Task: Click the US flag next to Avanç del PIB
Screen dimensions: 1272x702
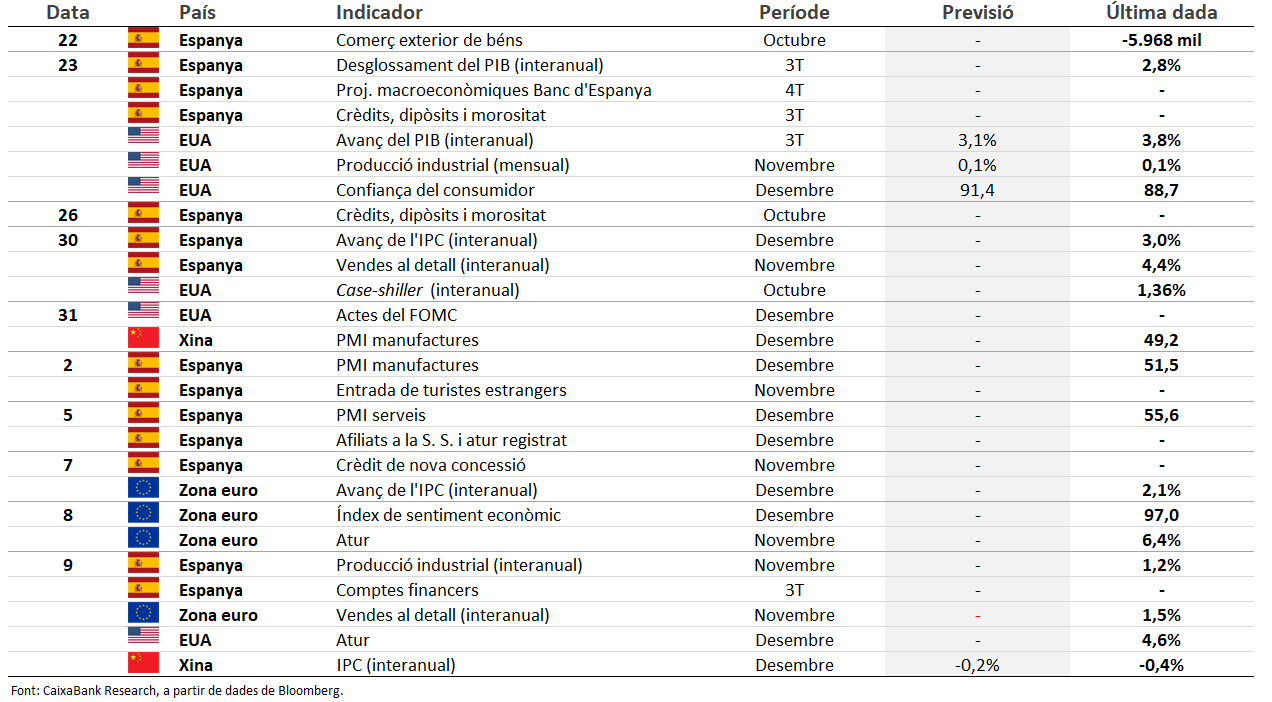Action: click(x=143, y=140)
